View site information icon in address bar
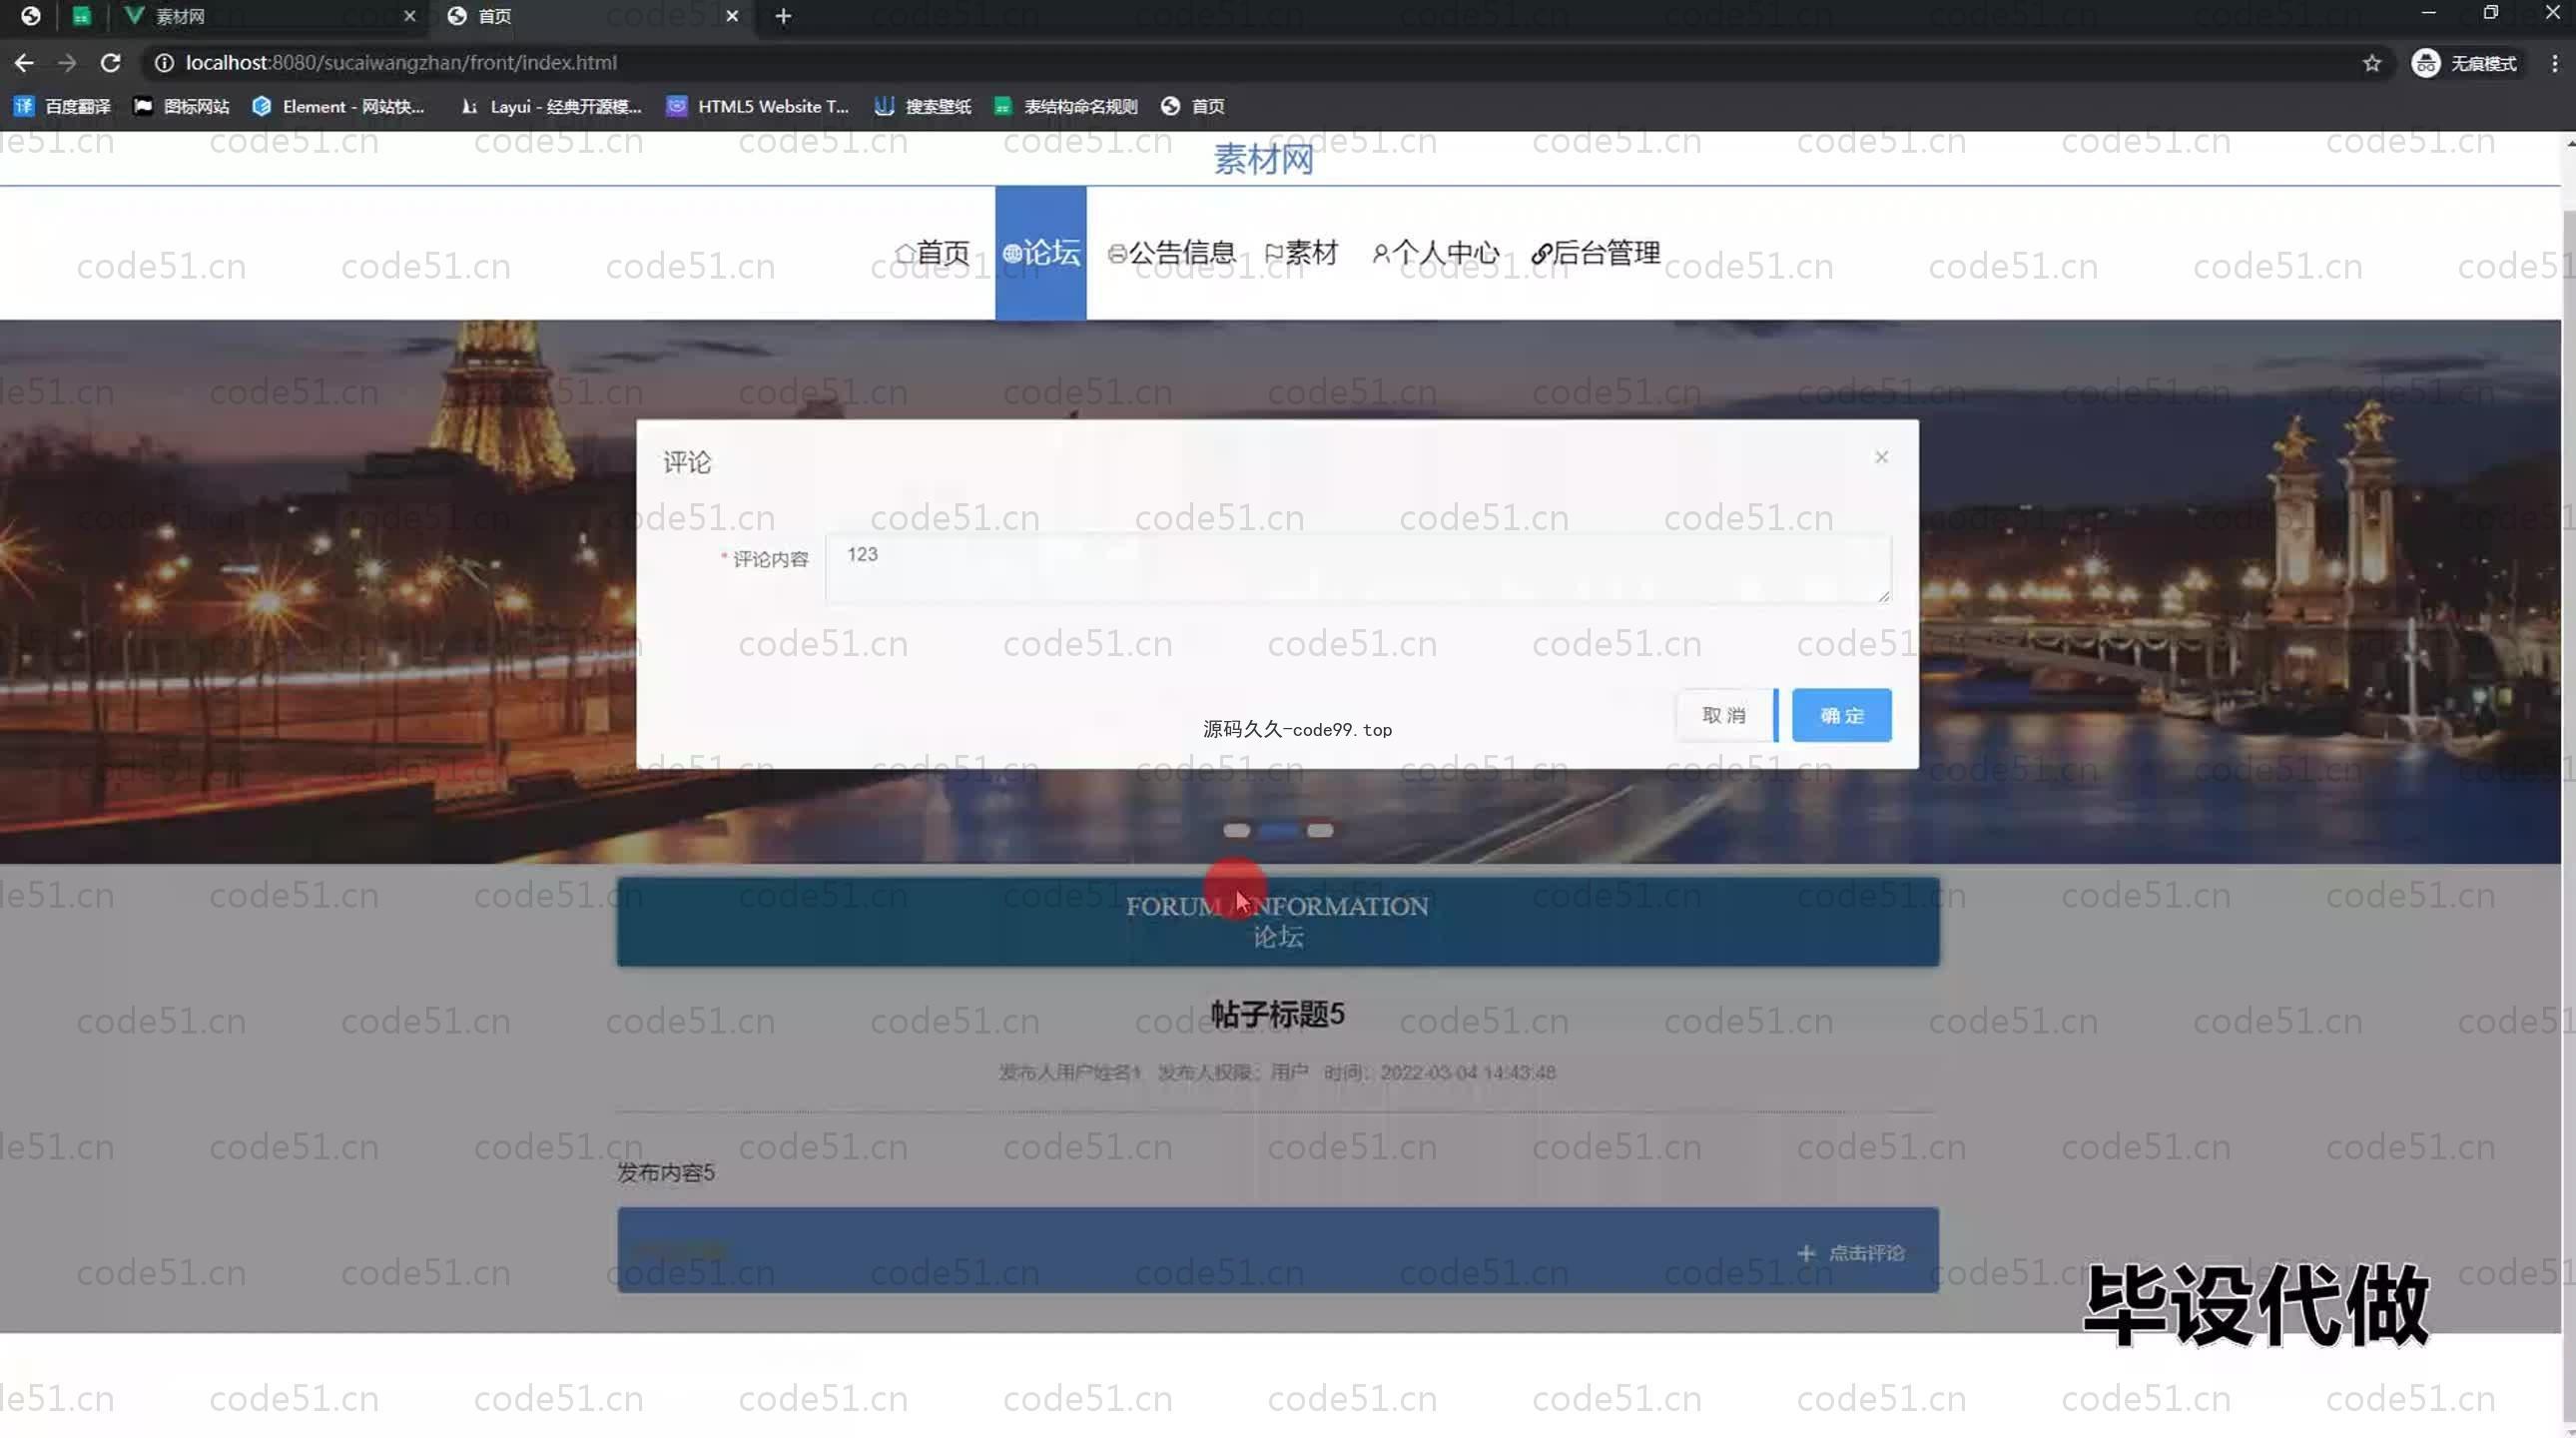This screenshot has height=1438, width=2576. click(164, 63)
